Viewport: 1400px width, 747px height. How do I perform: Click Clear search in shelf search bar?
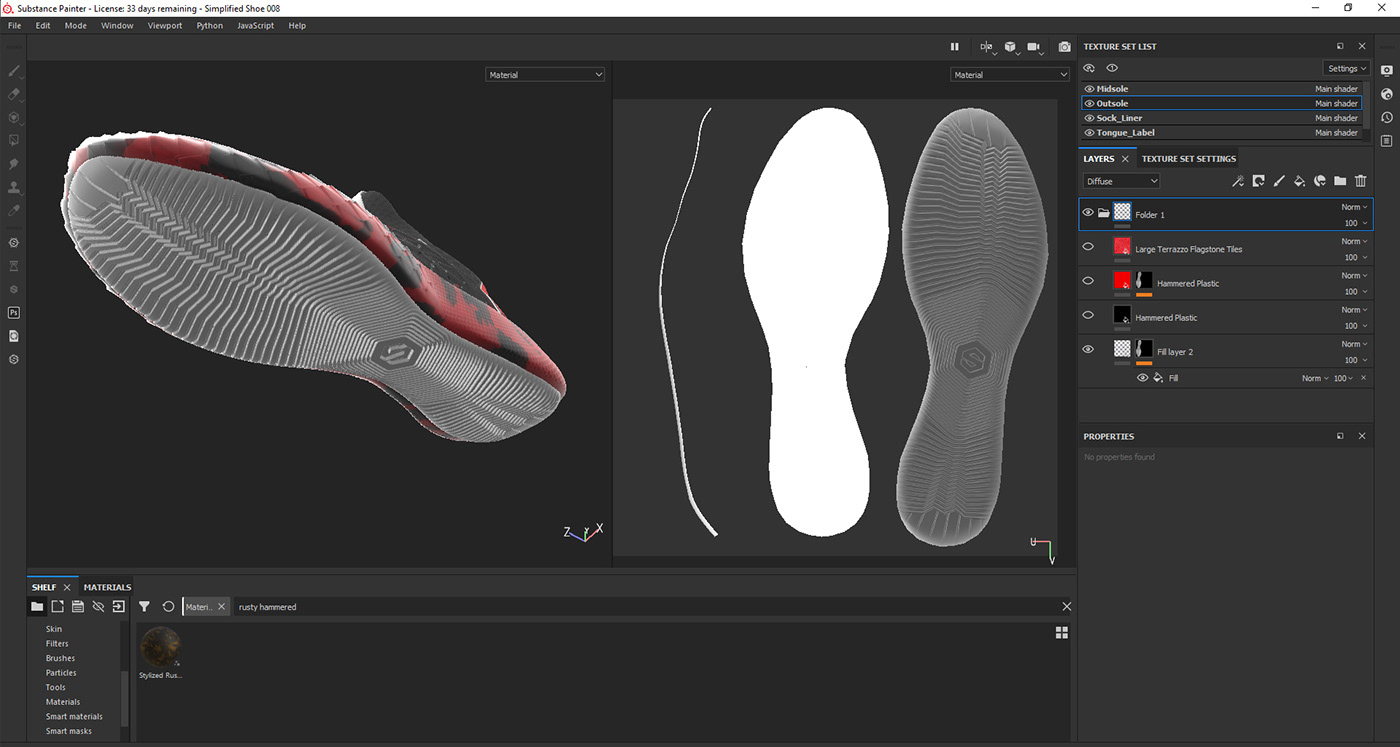[1066, 606]
